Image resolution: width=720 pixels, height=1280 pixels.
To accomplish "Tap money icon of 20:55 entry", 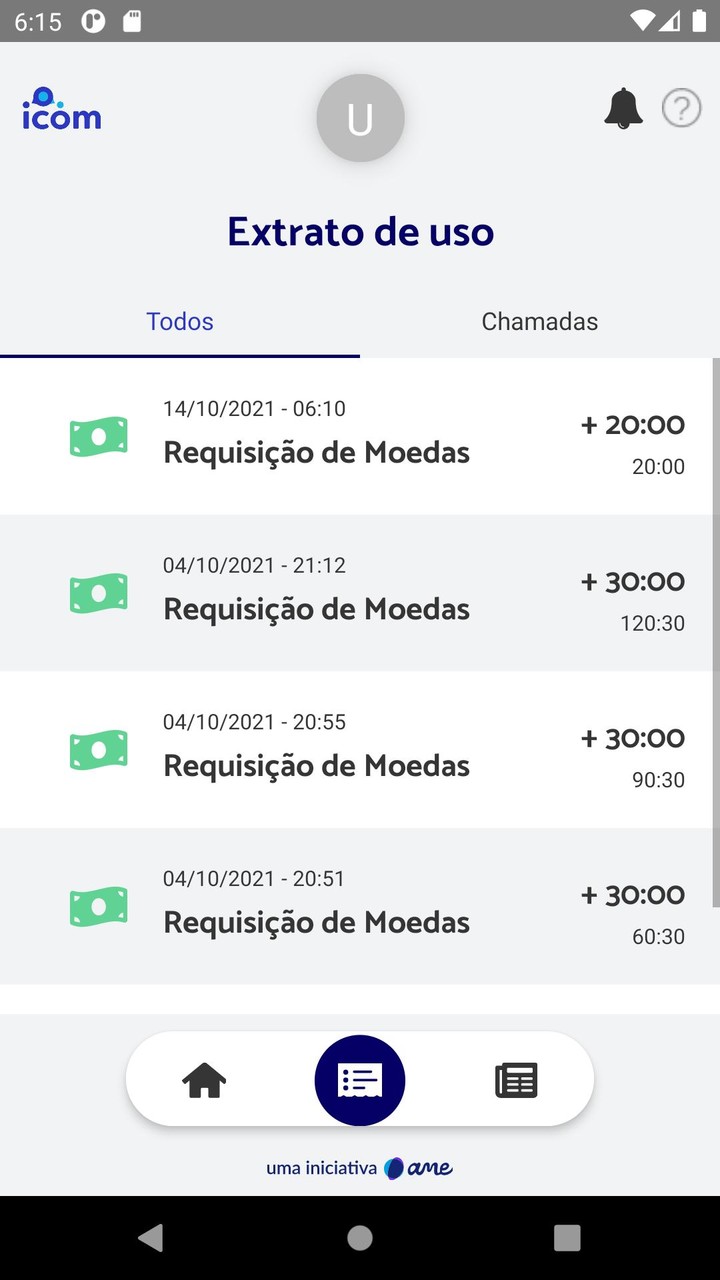I will click(98, 750).
